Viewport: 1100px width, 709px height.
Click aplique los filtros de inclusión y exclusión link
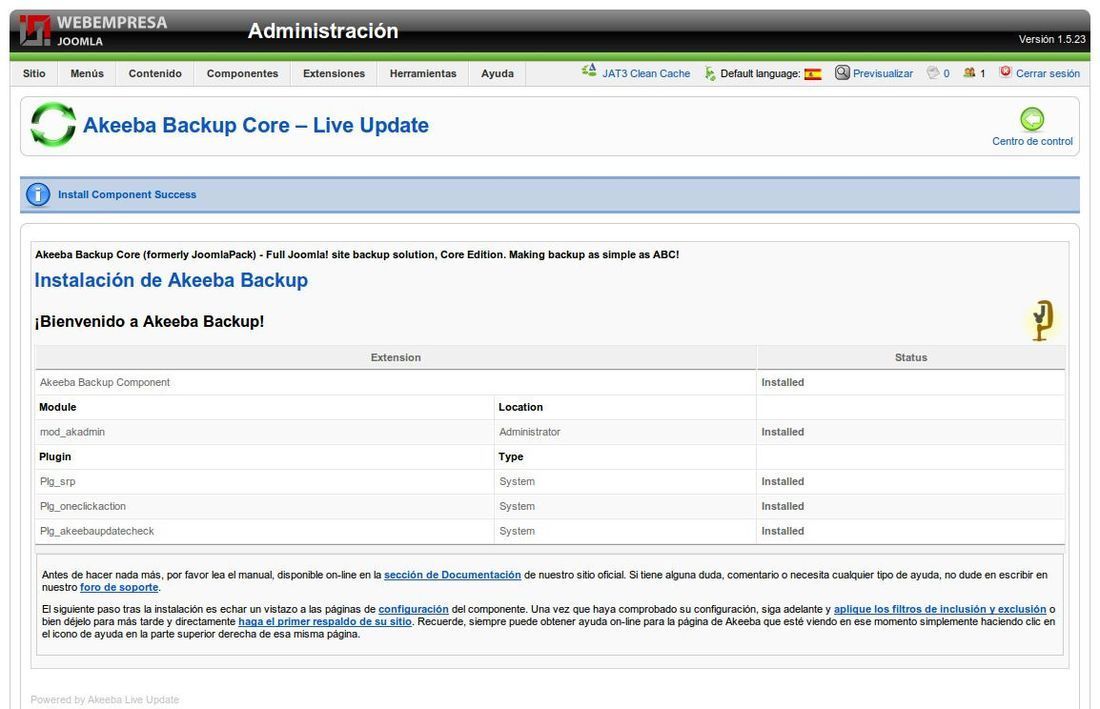click(940, 609)
